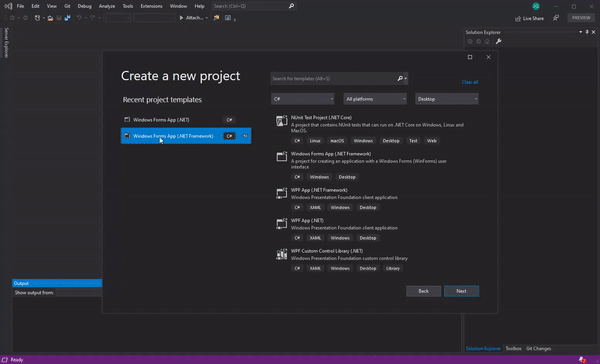Image resolution: width=600 pixels, height=364 pixels.
Task: Click the Save toolbar icon
Action: click(x=59, y=18)
